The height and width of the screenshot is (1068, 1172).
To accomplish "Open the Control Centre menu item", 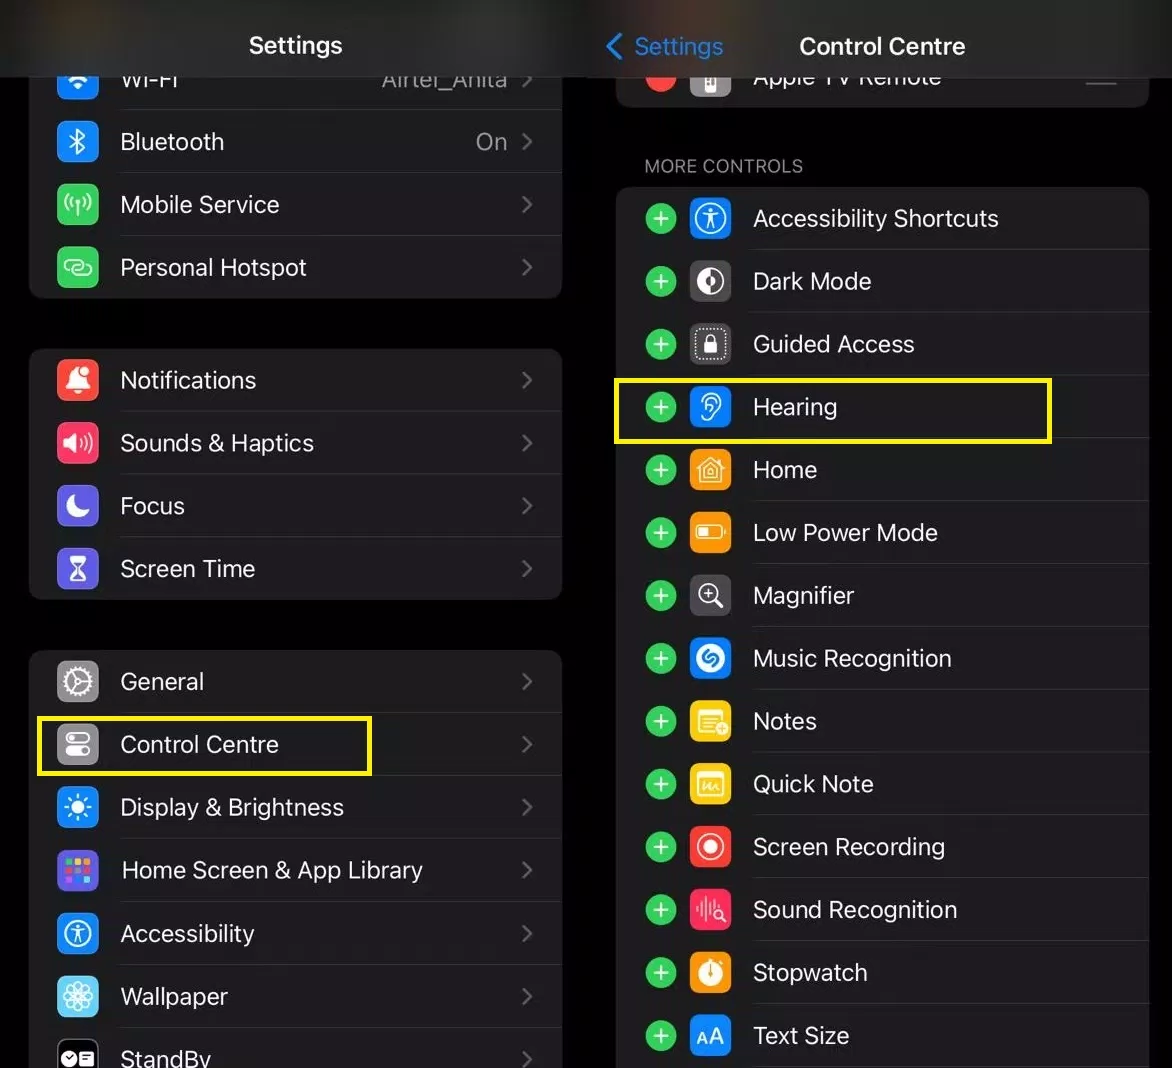I will point(199,744).
